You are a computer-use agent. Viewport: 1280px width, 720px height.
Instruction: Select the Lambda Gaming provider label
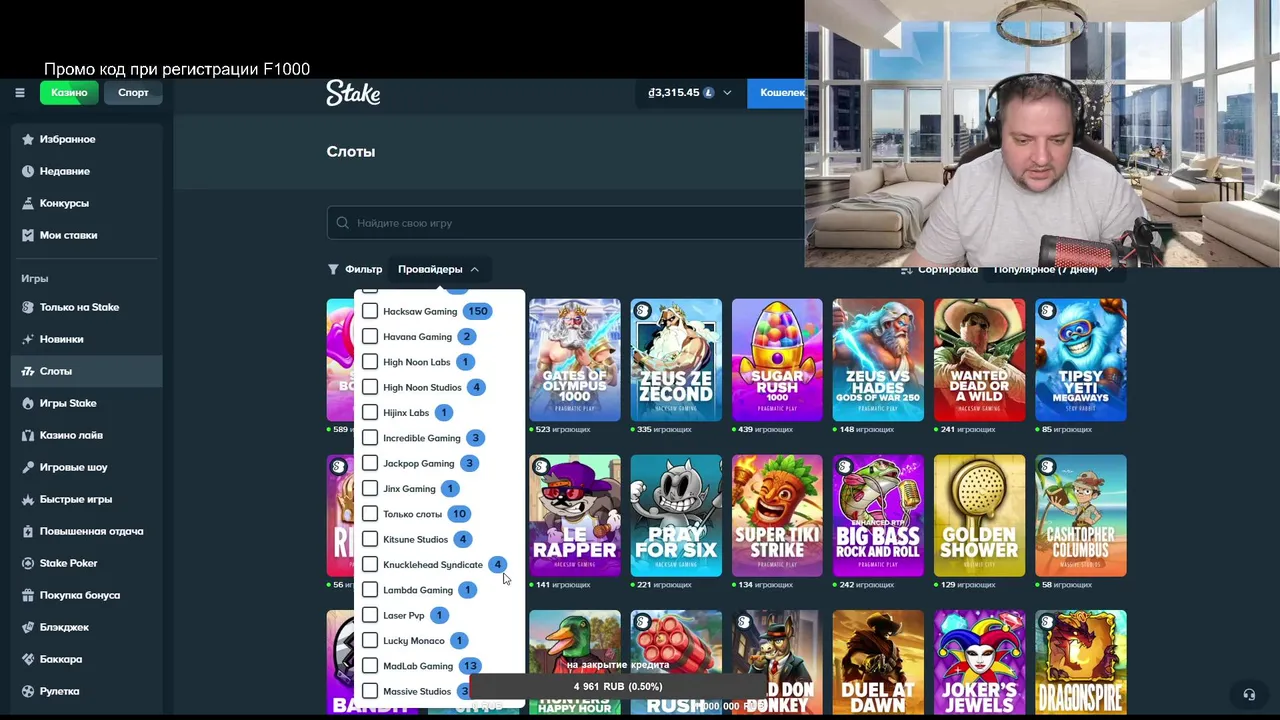click(418, 590)
